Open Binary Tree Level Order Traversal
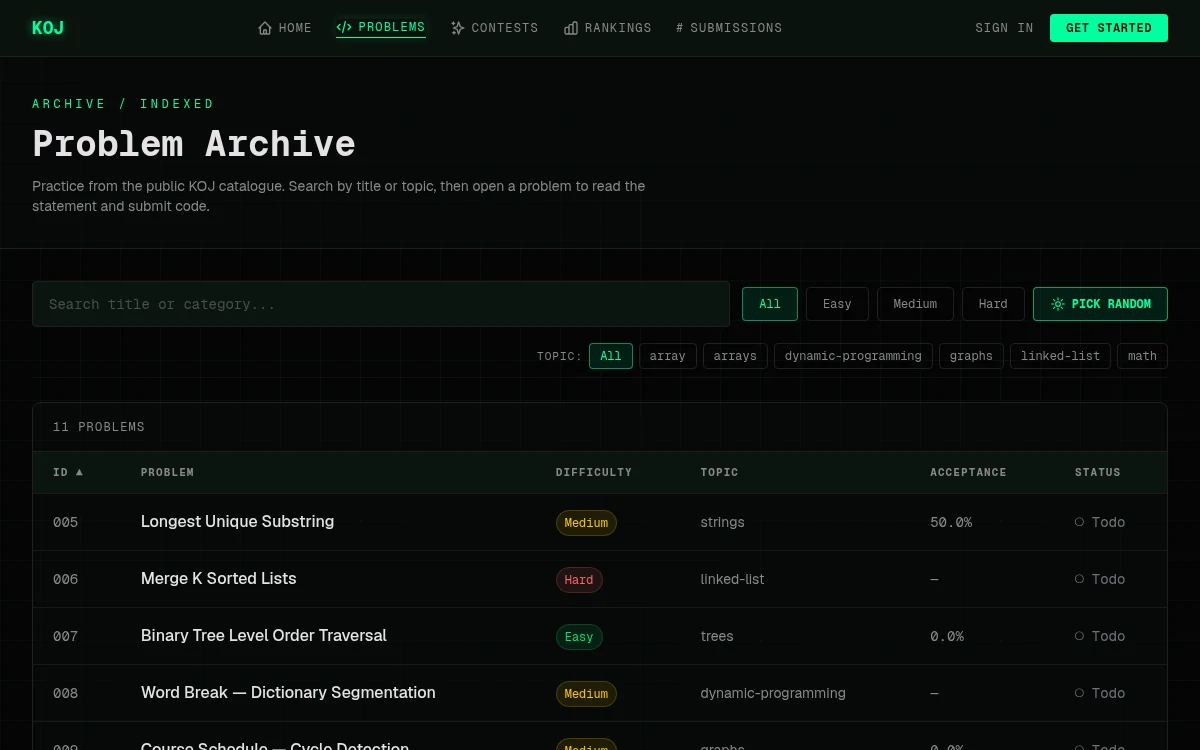The image size is (1200, 750). (263, 636)
